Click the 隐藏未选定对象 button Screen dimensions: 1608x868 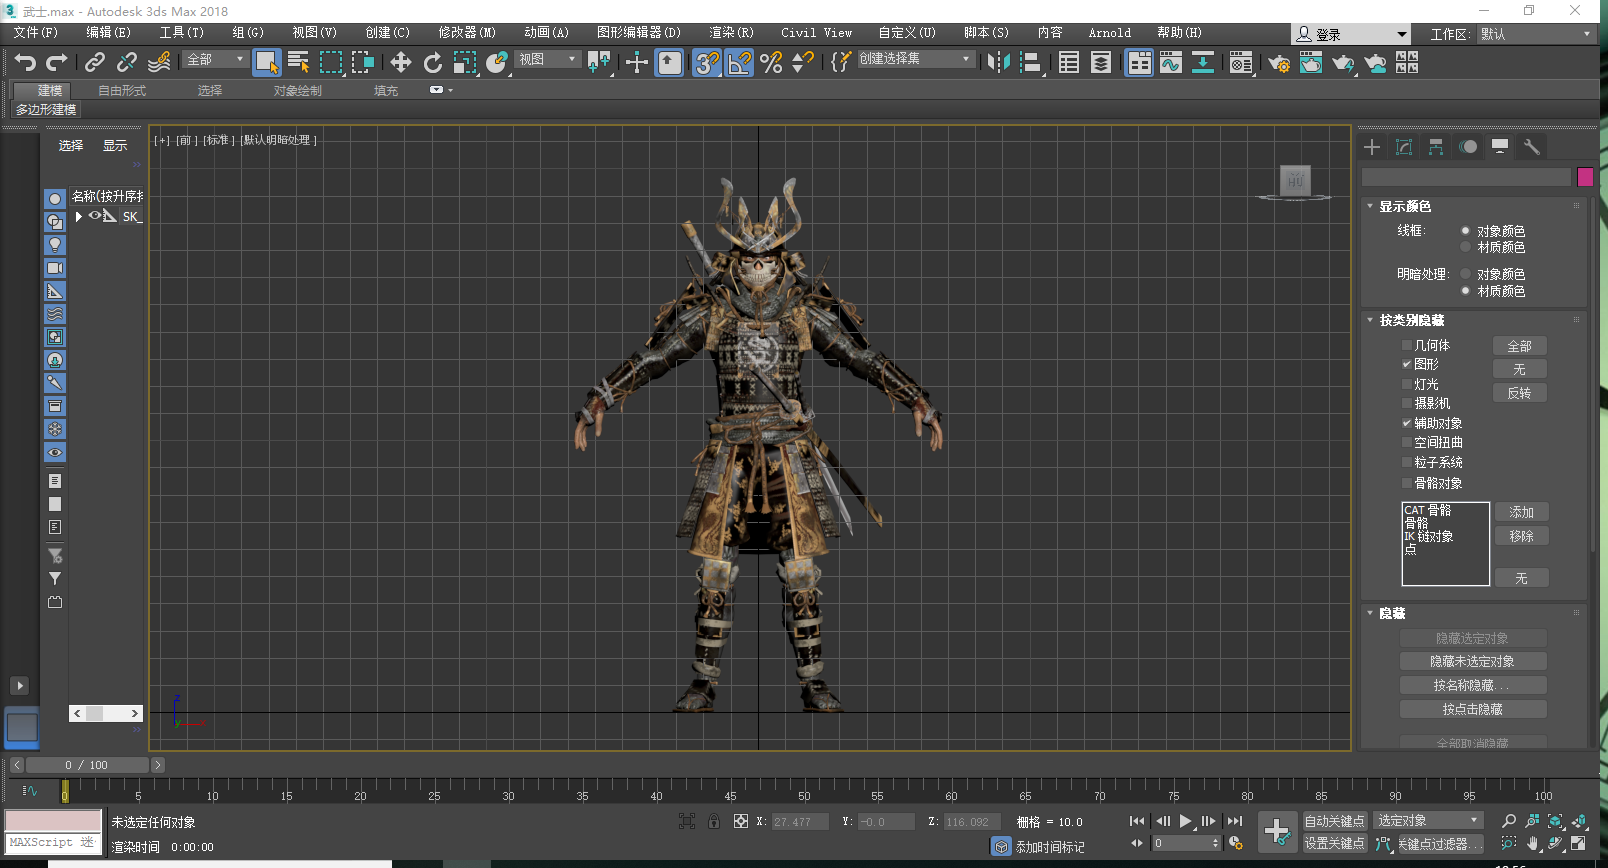pyautogui.click(x=1472, y=661)
